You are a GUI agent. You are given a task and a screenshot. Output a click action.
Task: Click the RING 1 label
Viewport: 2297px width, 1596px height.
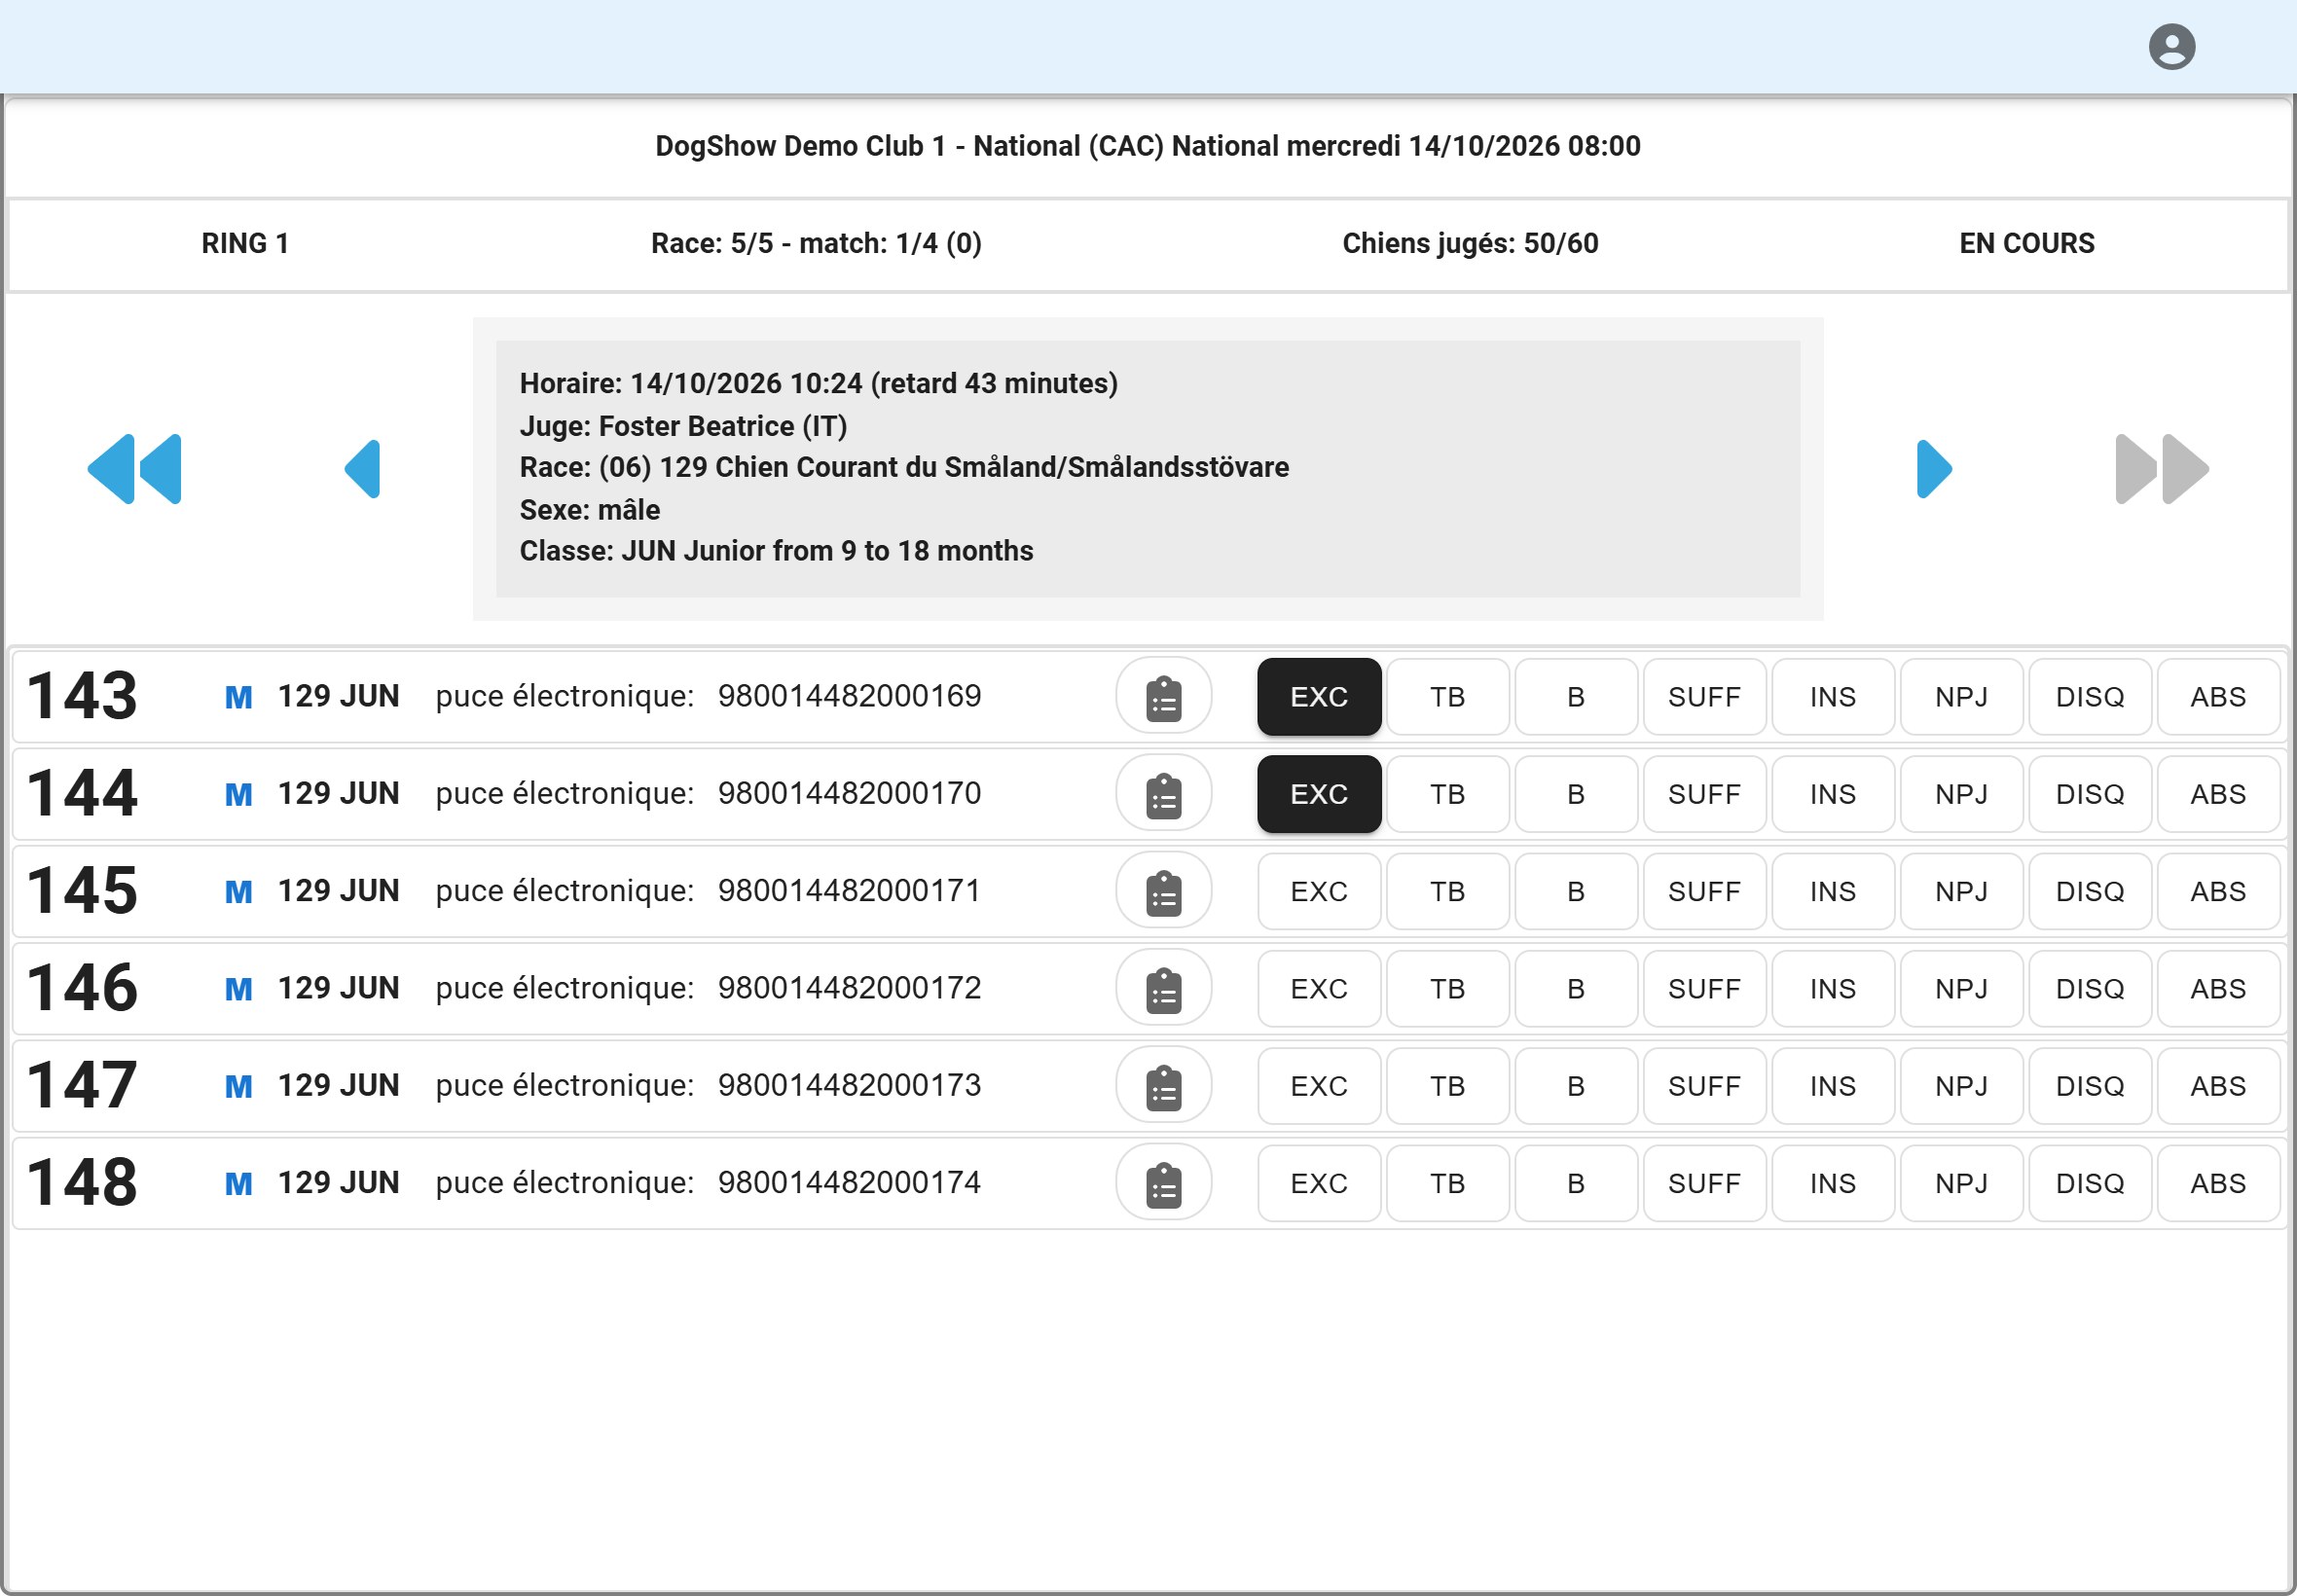click(245, 243)
